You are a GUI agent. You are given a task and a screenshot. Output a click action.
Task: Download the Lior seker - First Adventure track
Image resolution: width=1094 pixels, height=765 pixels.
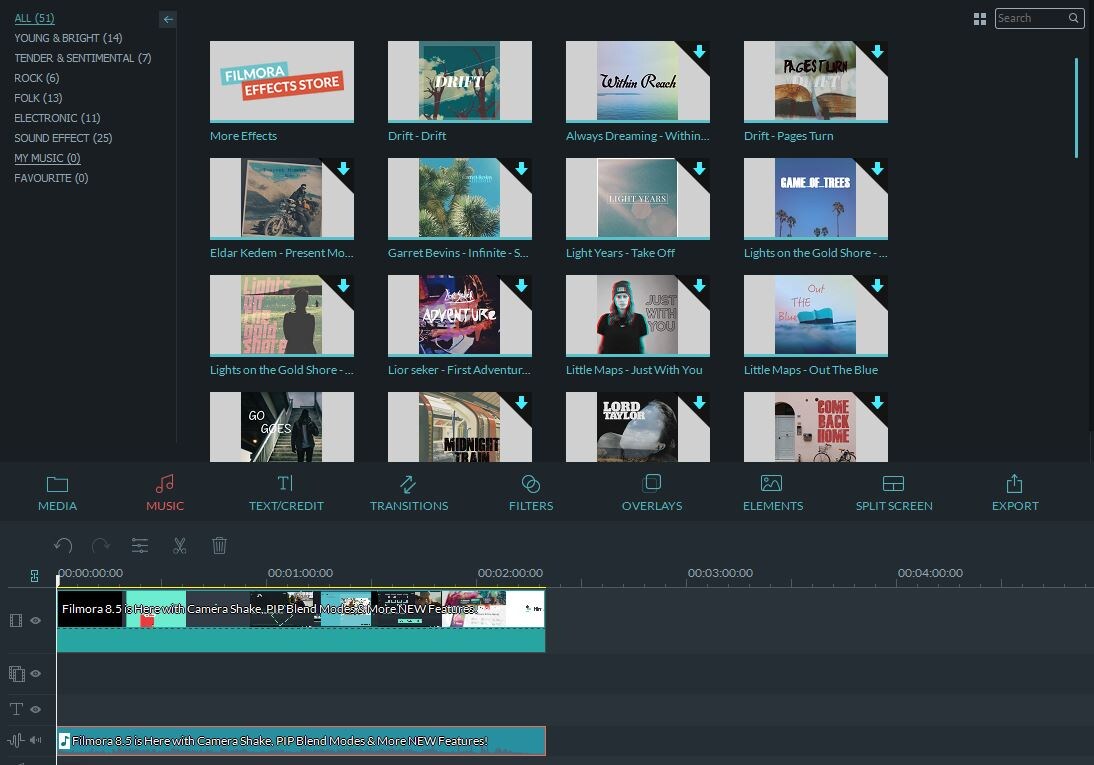[521, 285]
